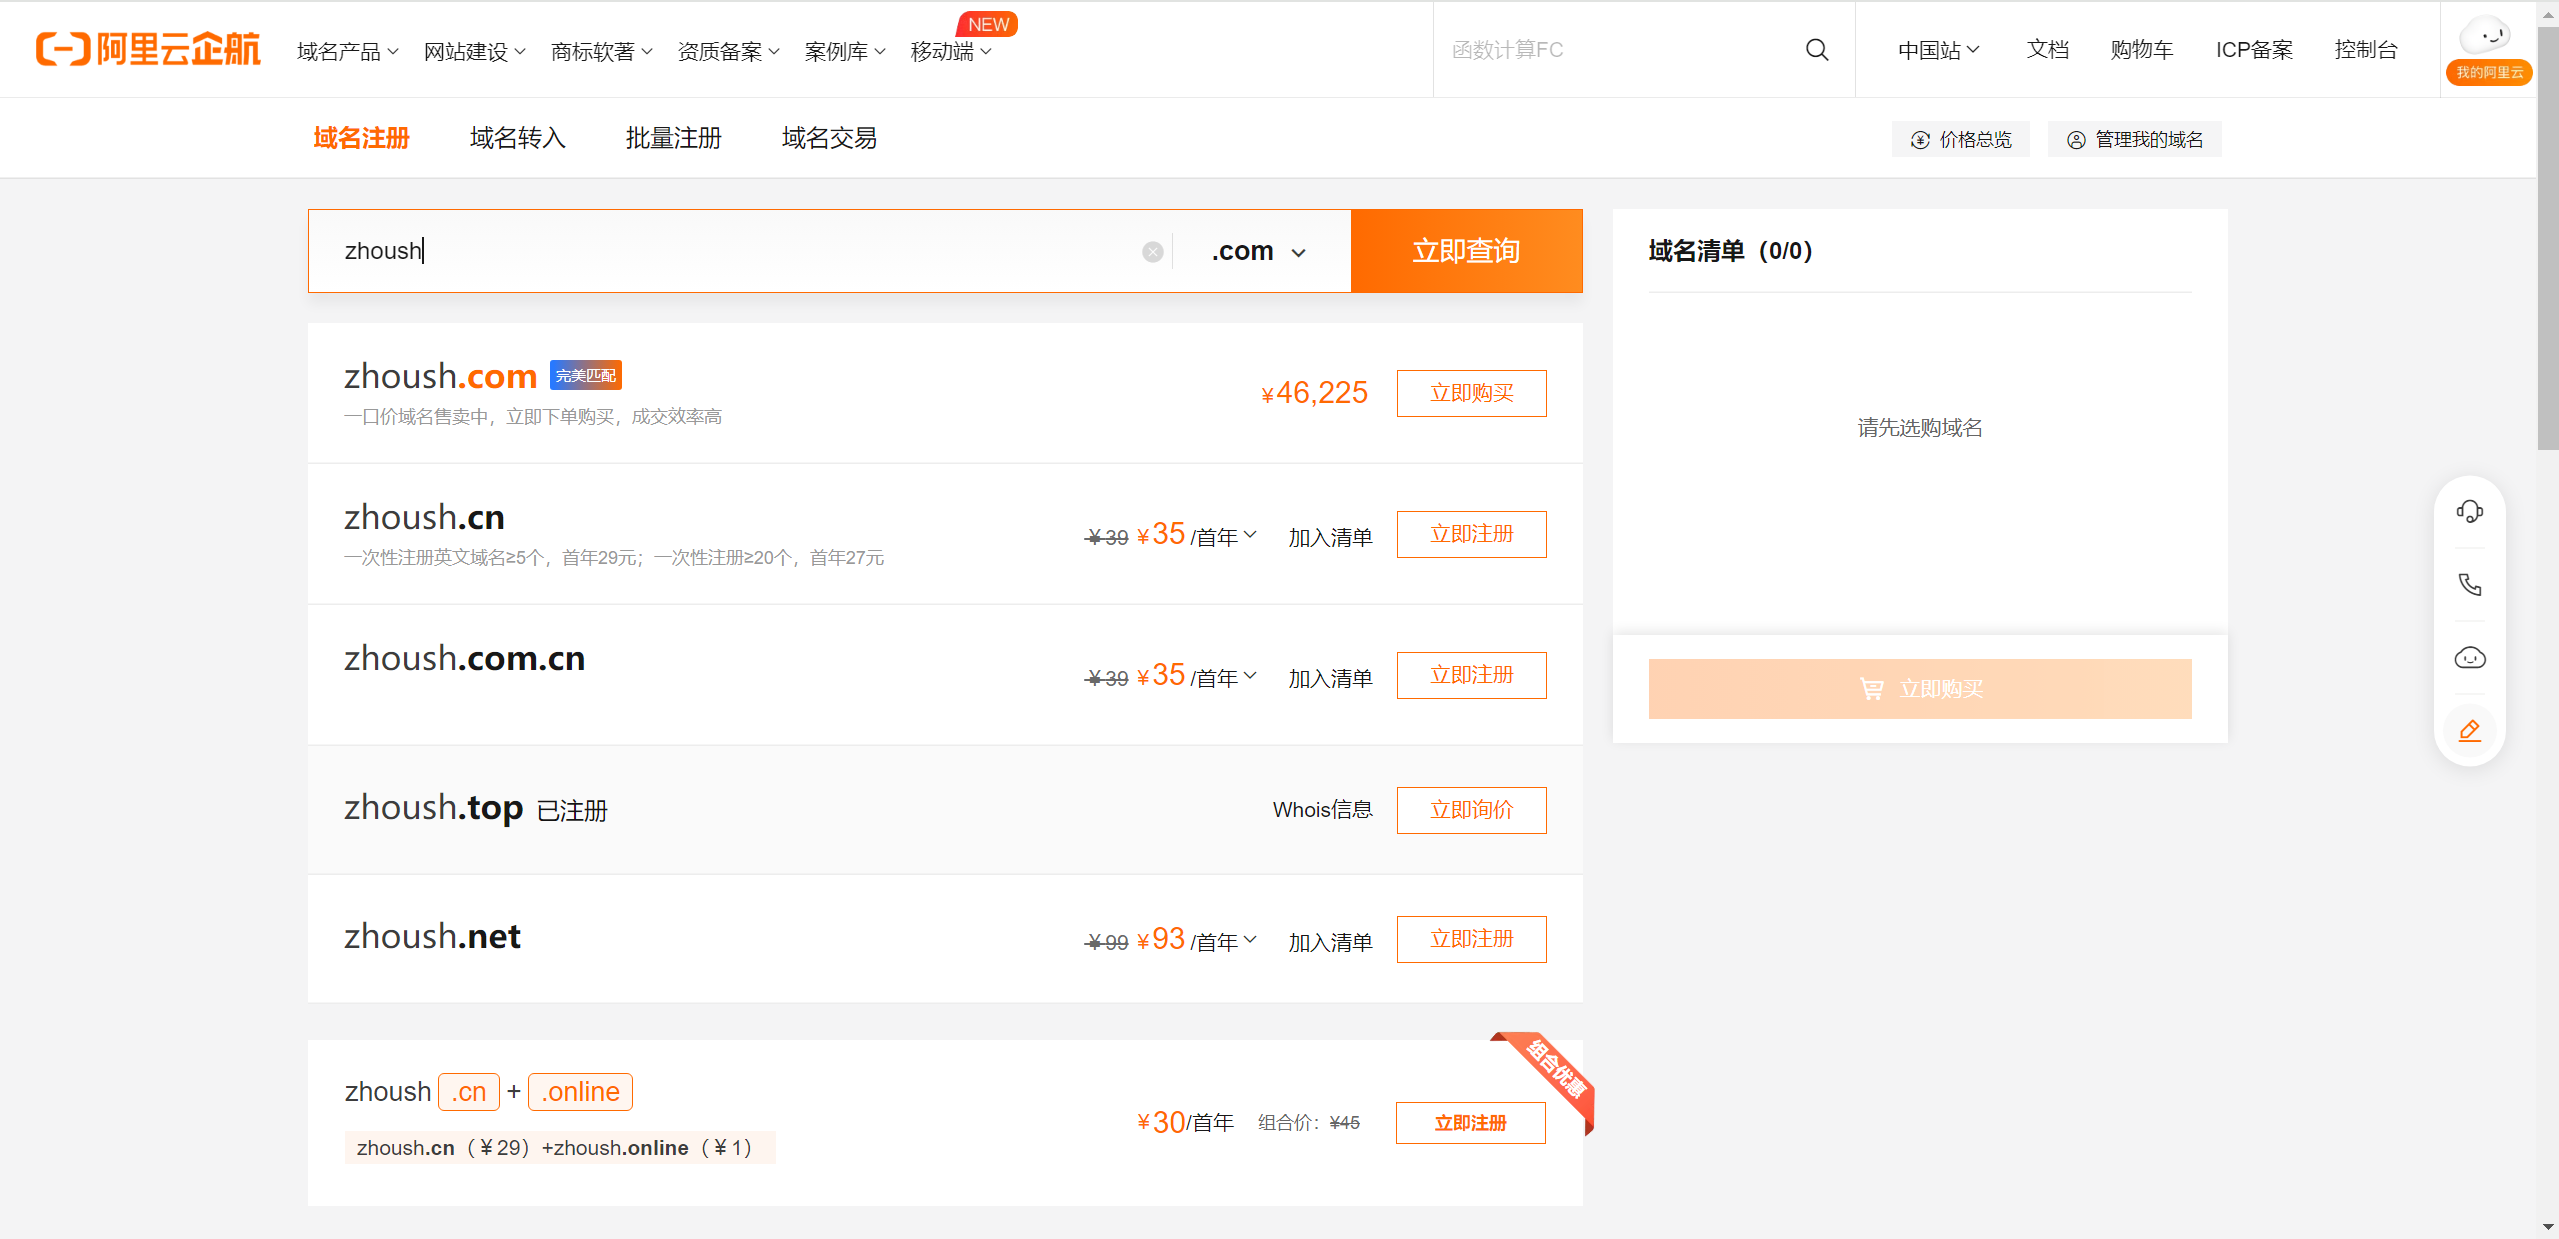
Task: Expand the 案例库 menu
Action: click(845, 51)
